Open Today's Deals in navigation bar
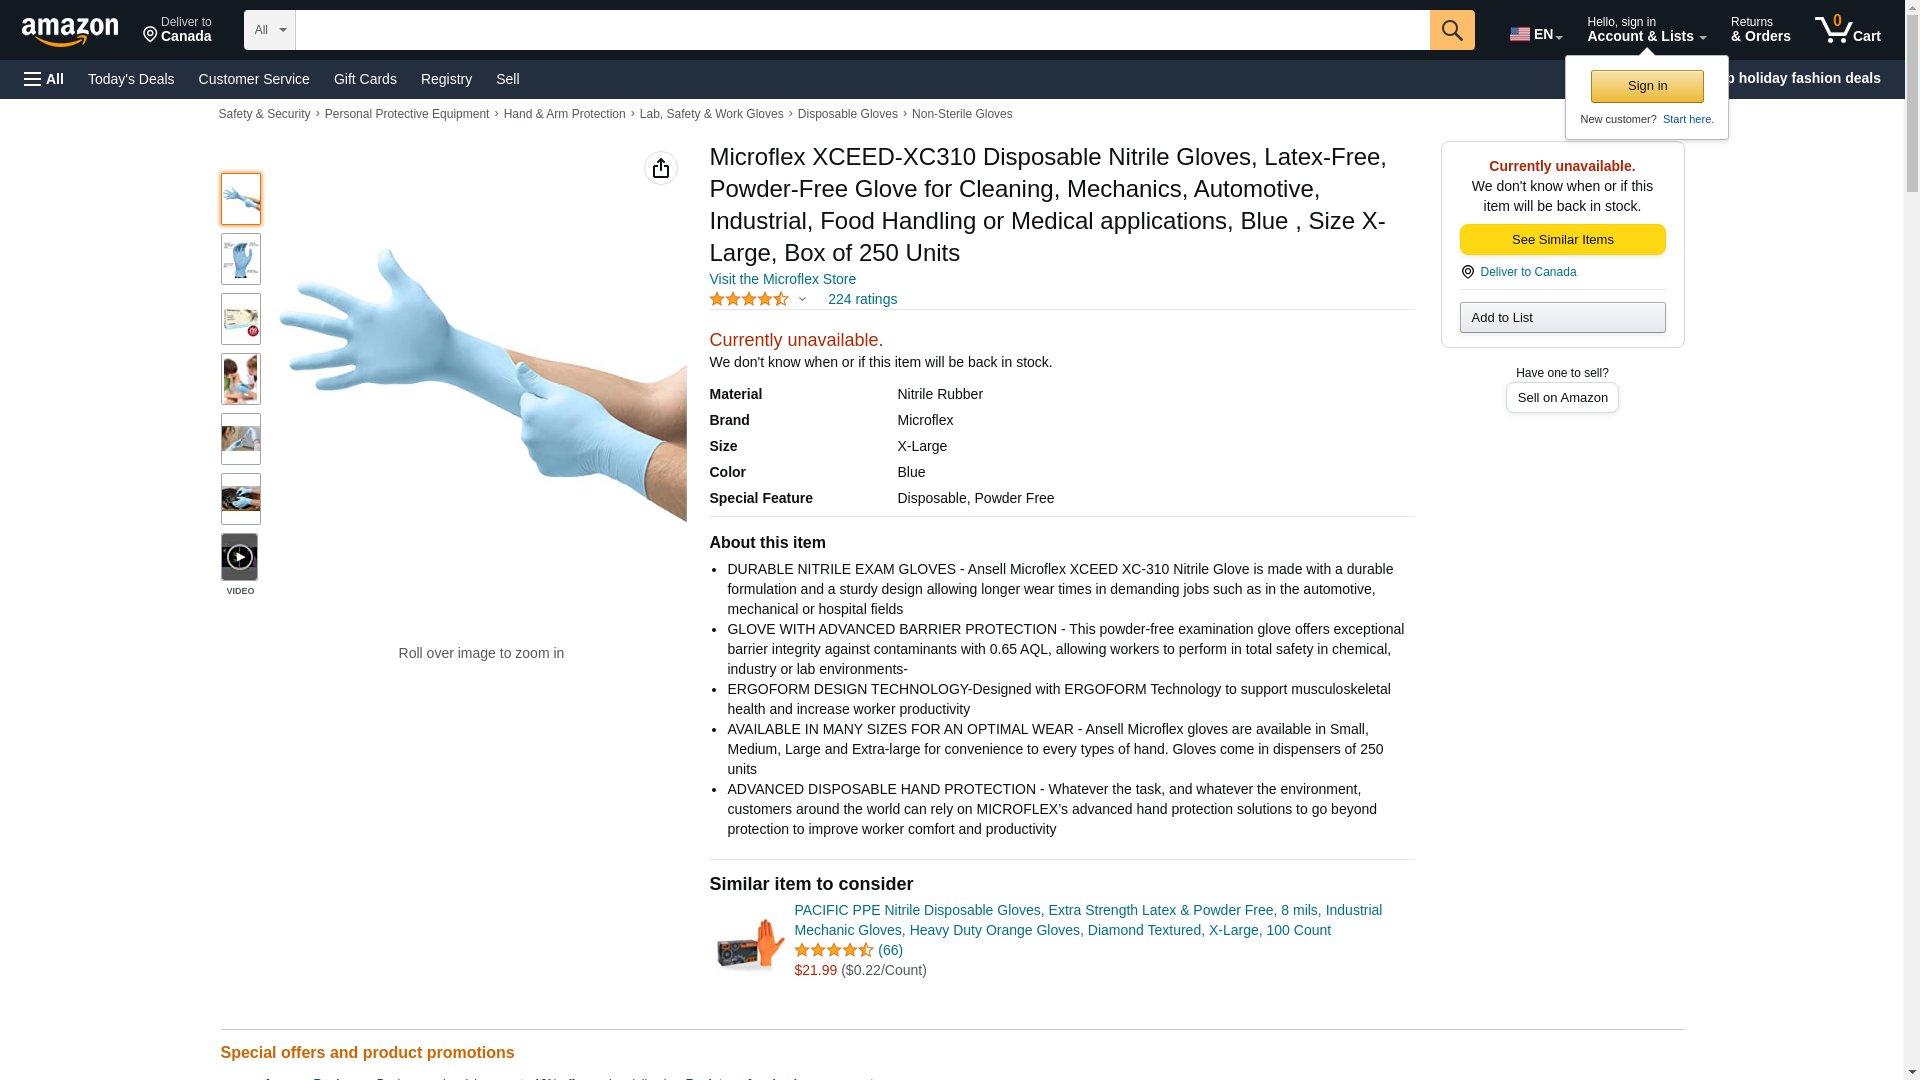The height and width of the screenshot is (1080, 1920). click(131, 79)
